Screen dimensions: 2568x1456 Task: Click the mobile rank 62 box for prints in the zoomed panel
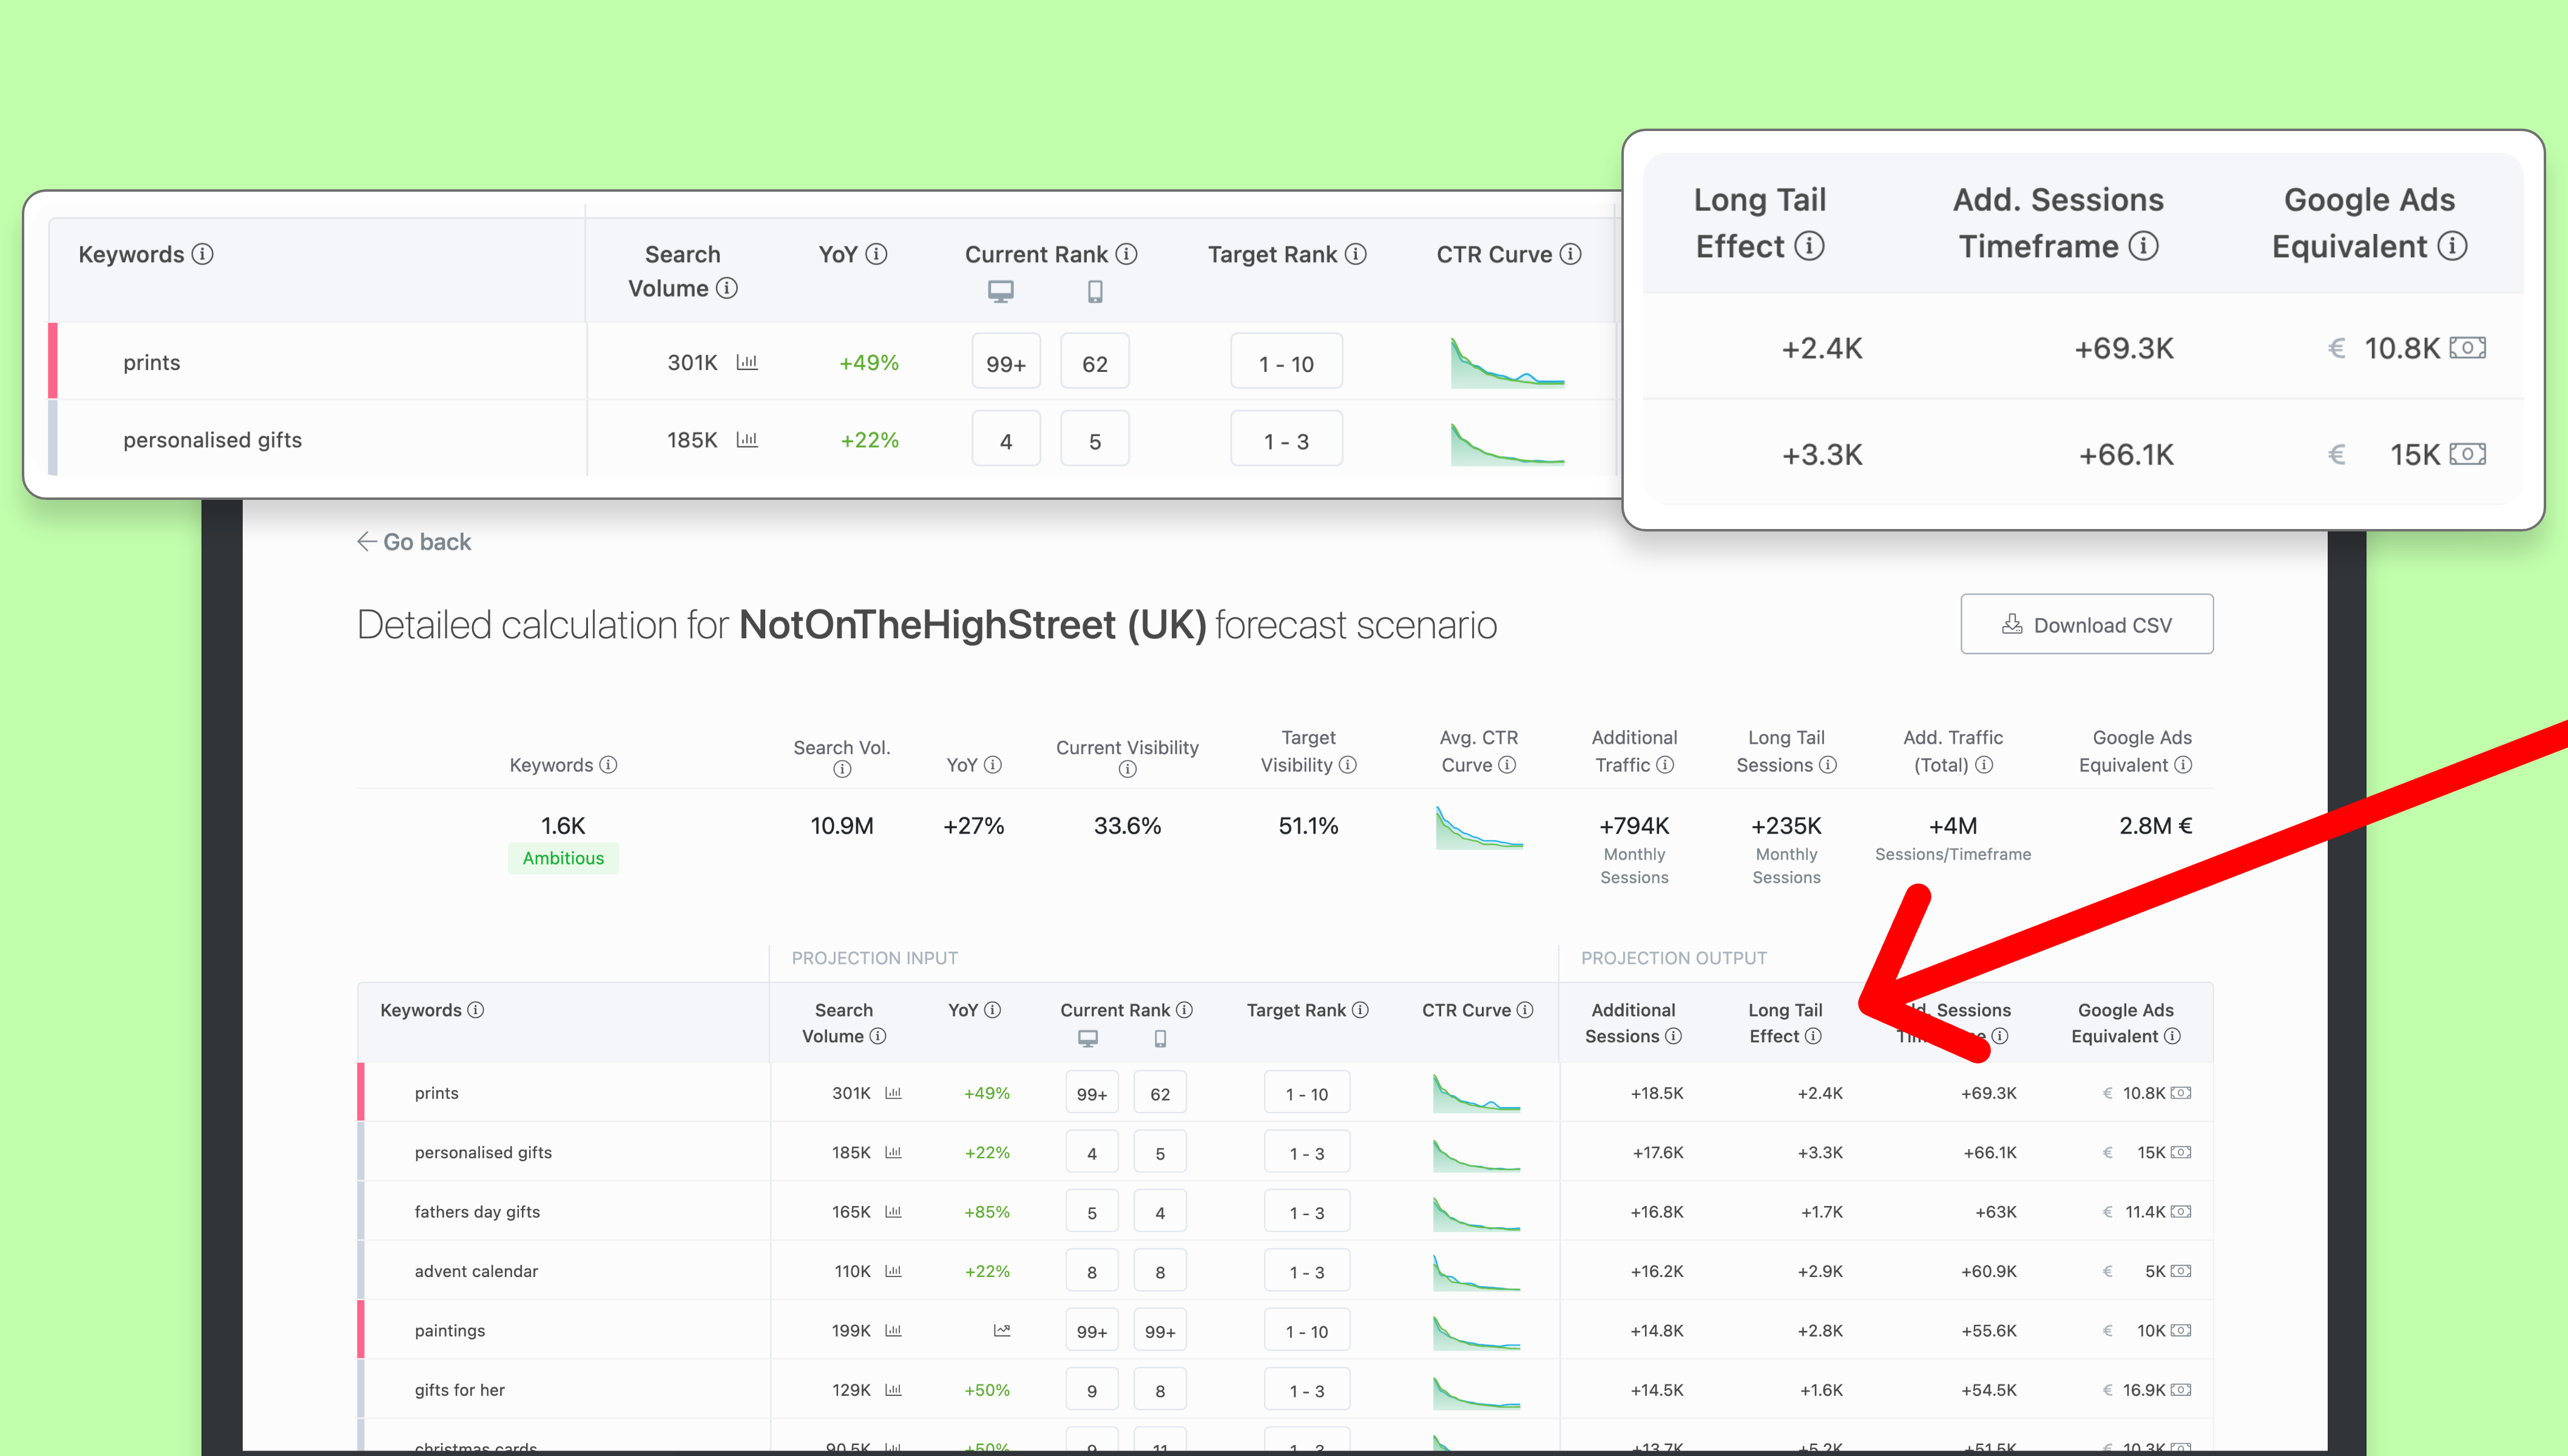click(x=1095, y=361)
